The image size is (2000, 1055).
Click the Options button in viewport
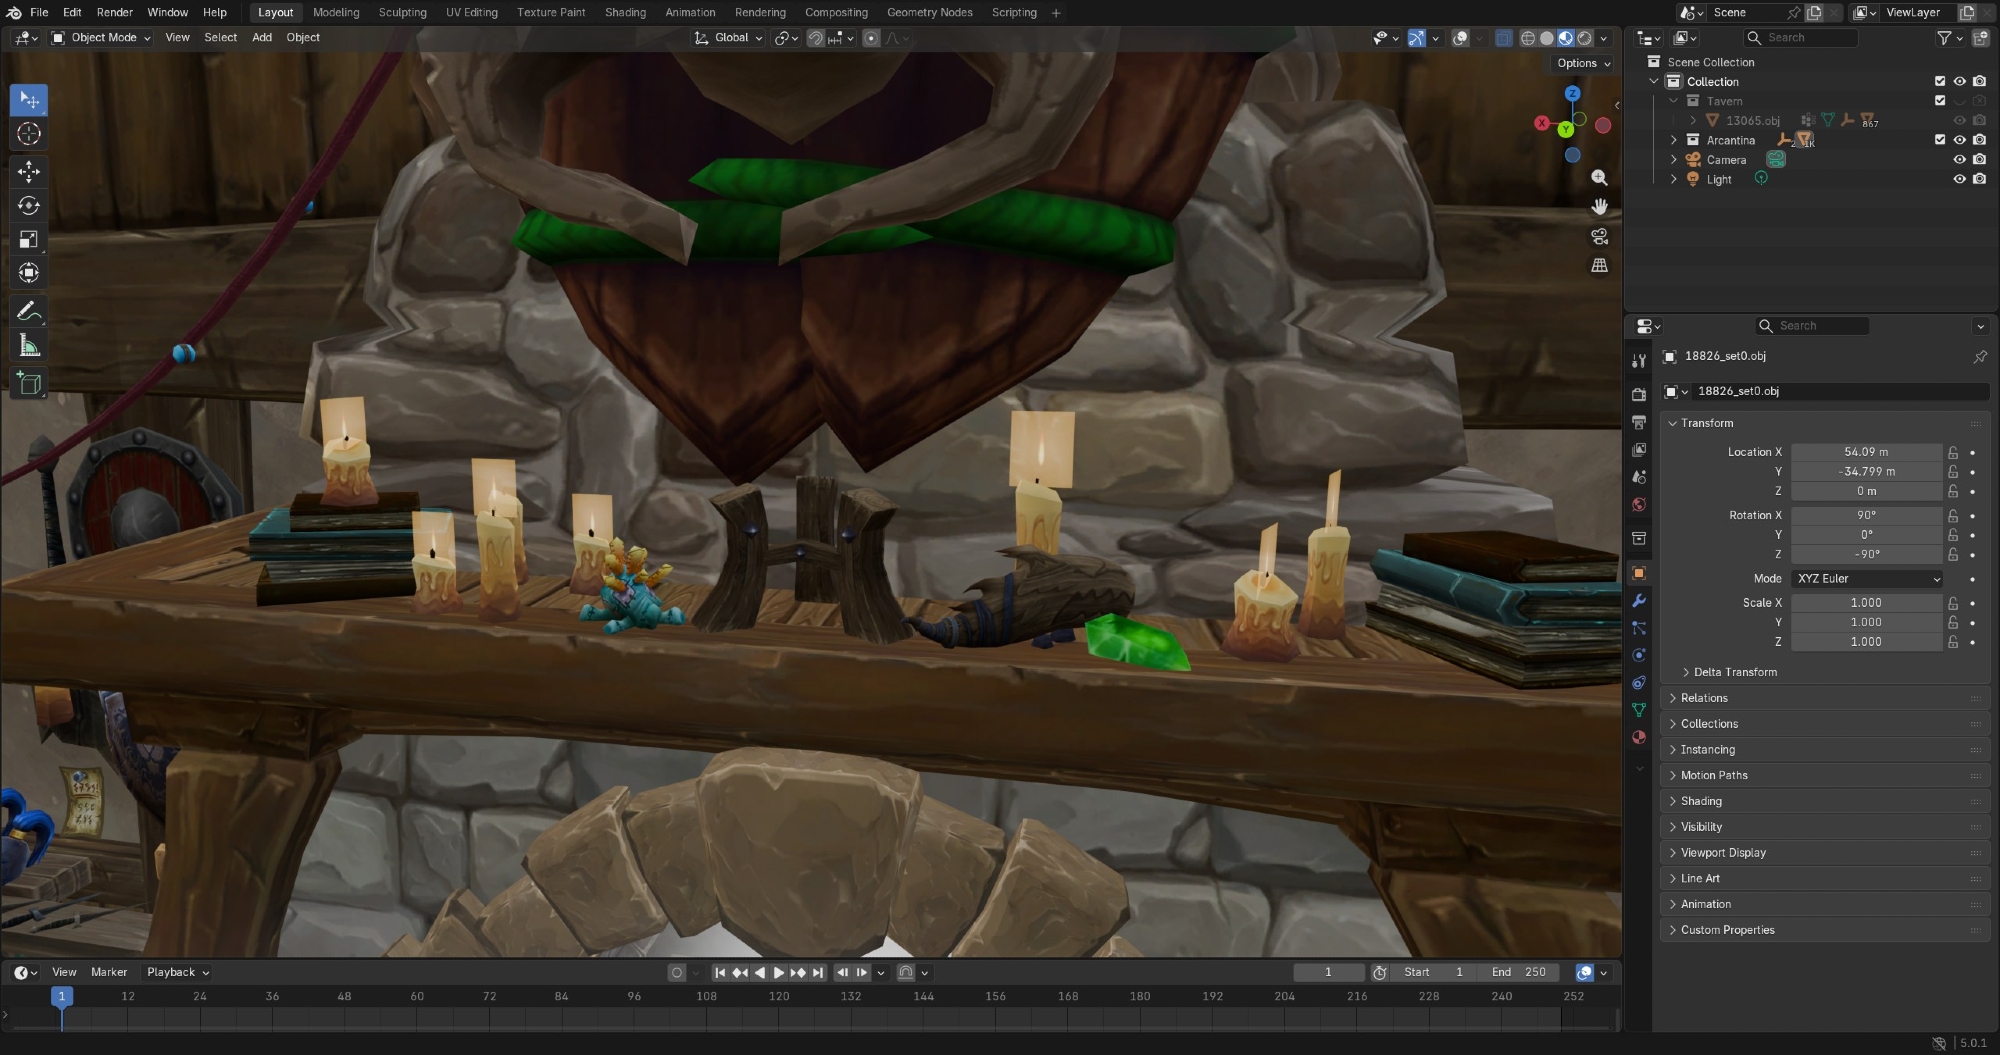pyautogui.click(x=1583, y=63)
